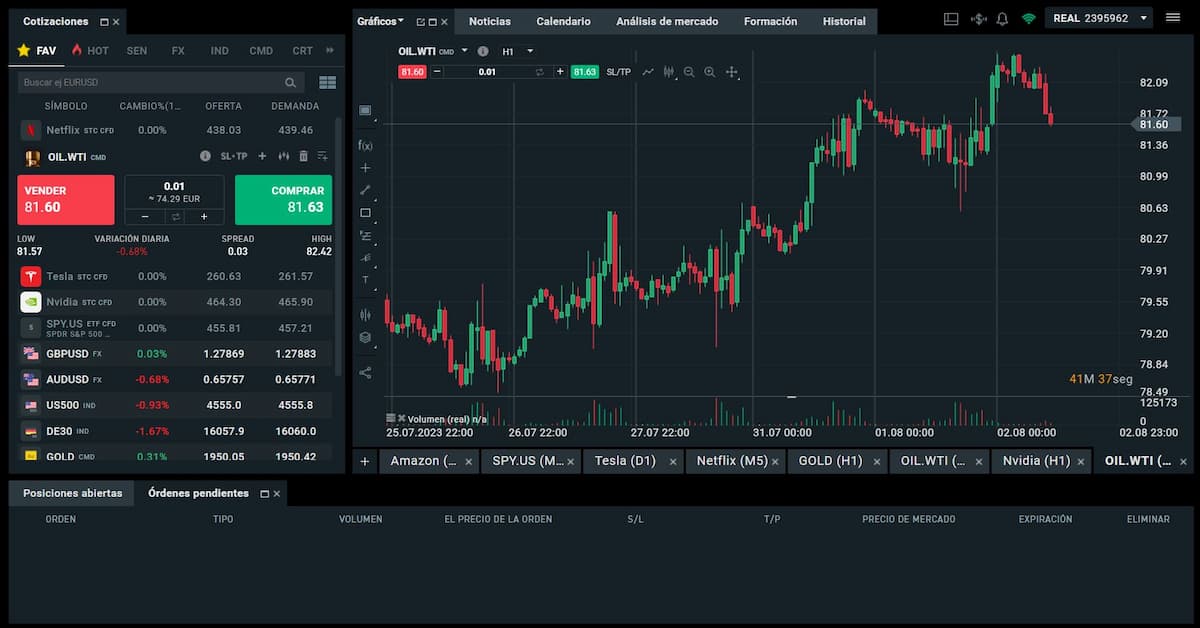Viewport: 1200px width, 628px height.
Task: Zoom in the chart
Action: pos(710,72)
